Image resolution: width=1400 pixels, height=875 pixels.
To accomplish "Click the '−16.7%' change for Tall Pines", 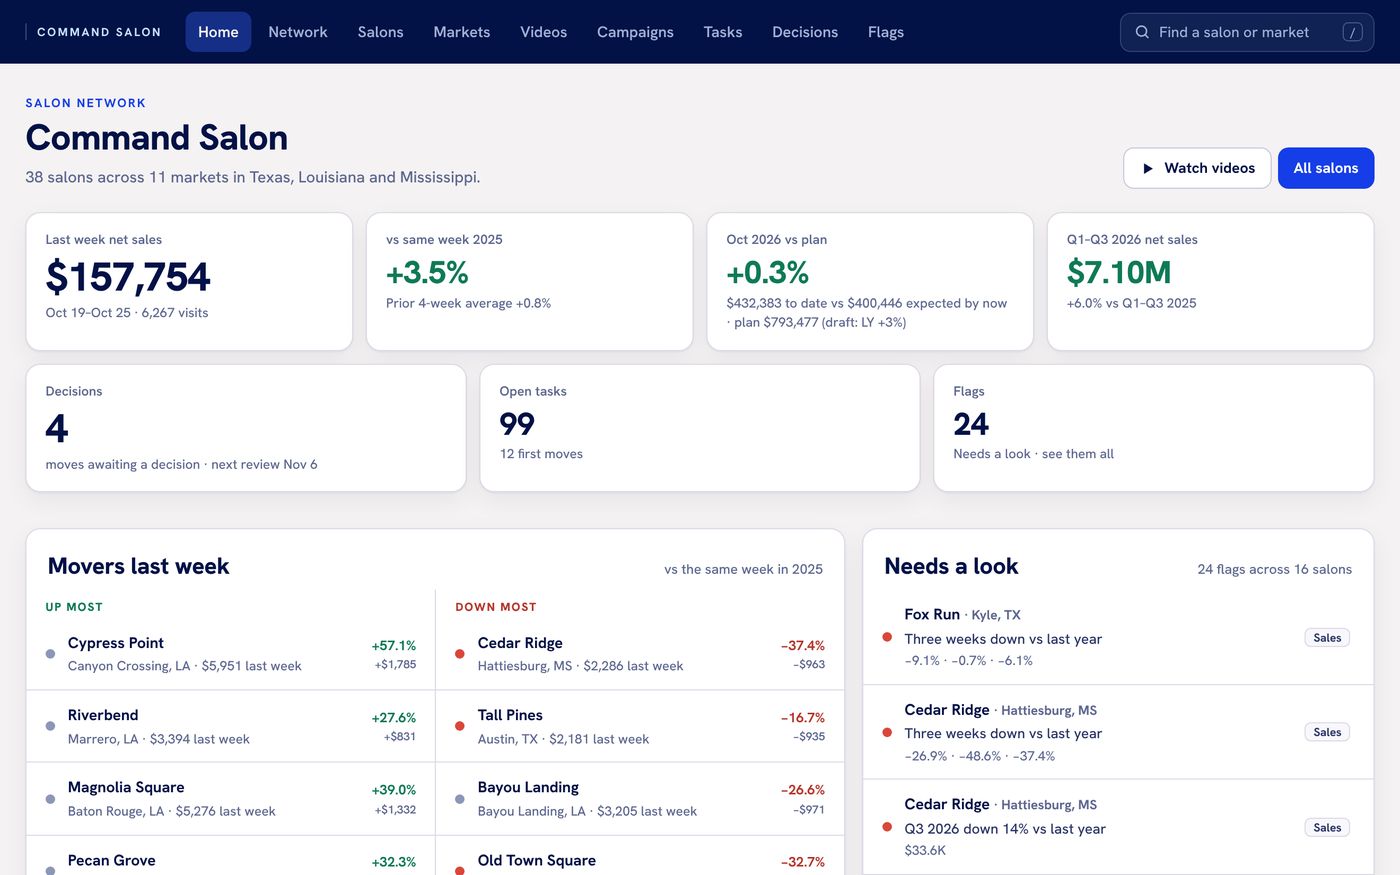I will pyautogui.click(x=803, y=718).
